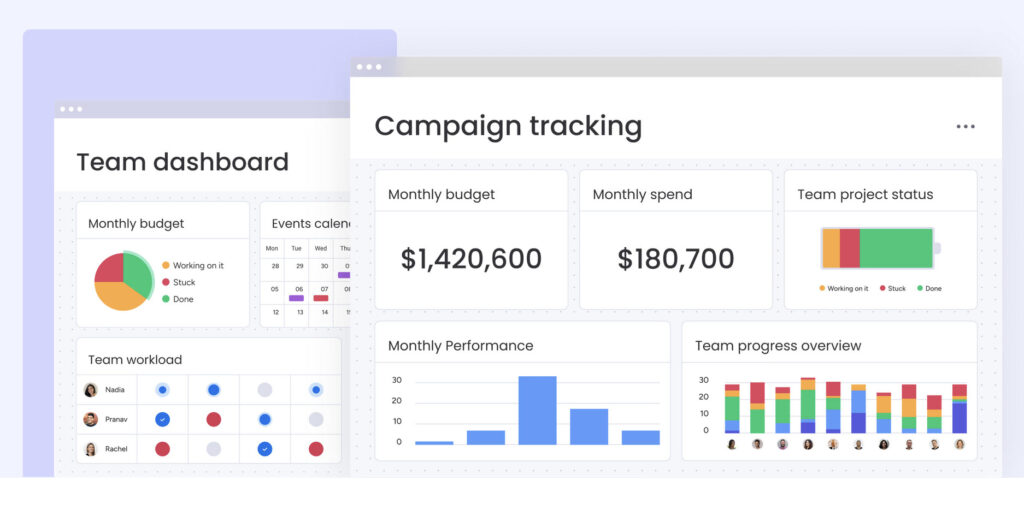The image size is (1024, 522).
Task: Click the $180,700 Monthly spend value
Action: [x=676, y=259]
